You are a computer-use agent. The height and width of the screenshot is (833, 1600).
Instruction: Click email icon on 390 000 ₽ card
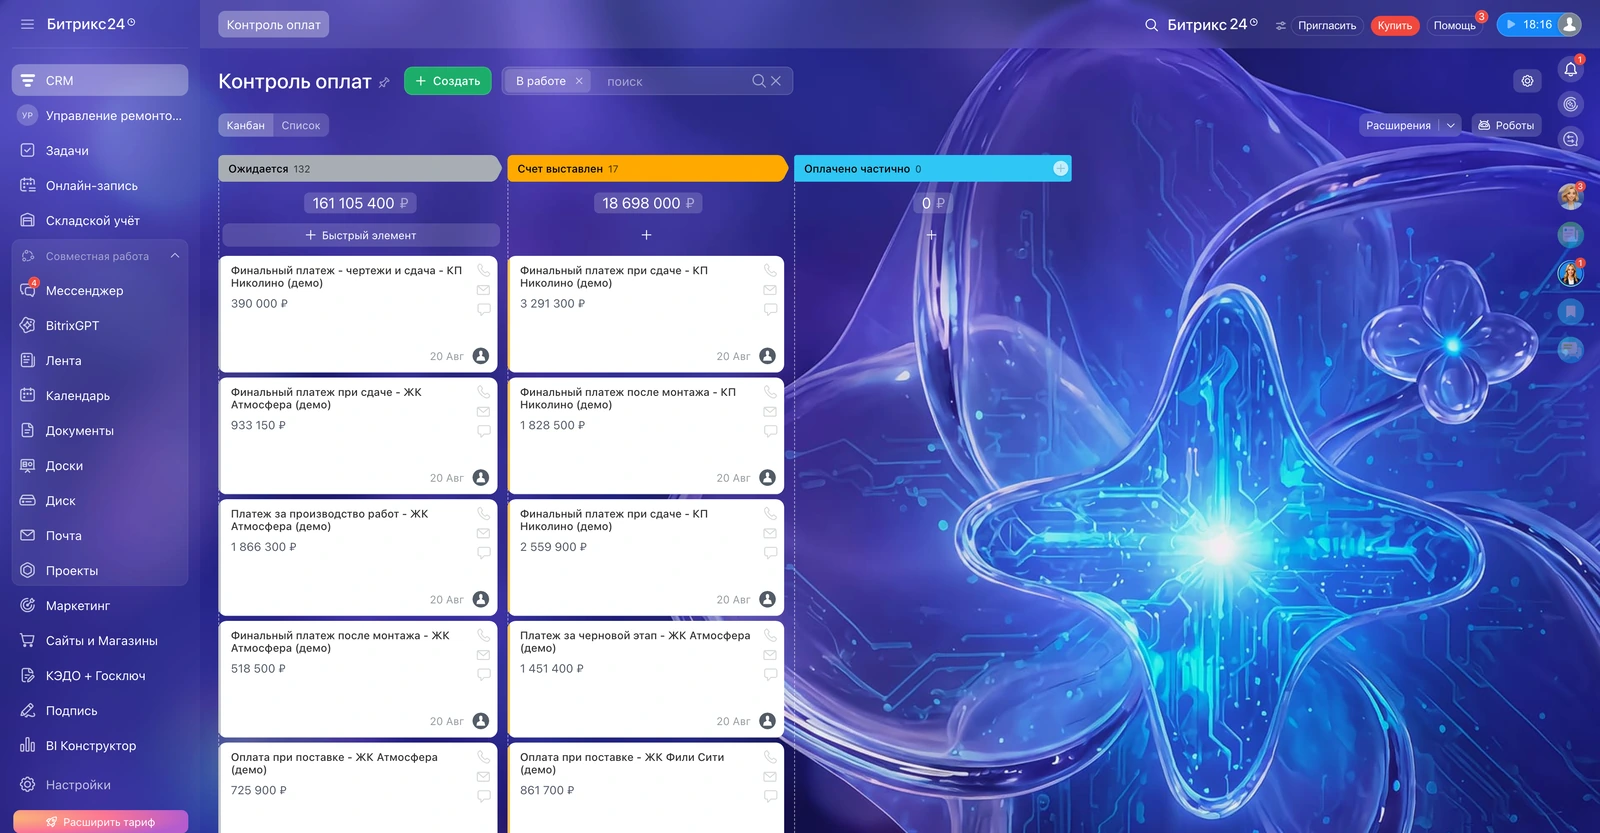pos(484,290)
